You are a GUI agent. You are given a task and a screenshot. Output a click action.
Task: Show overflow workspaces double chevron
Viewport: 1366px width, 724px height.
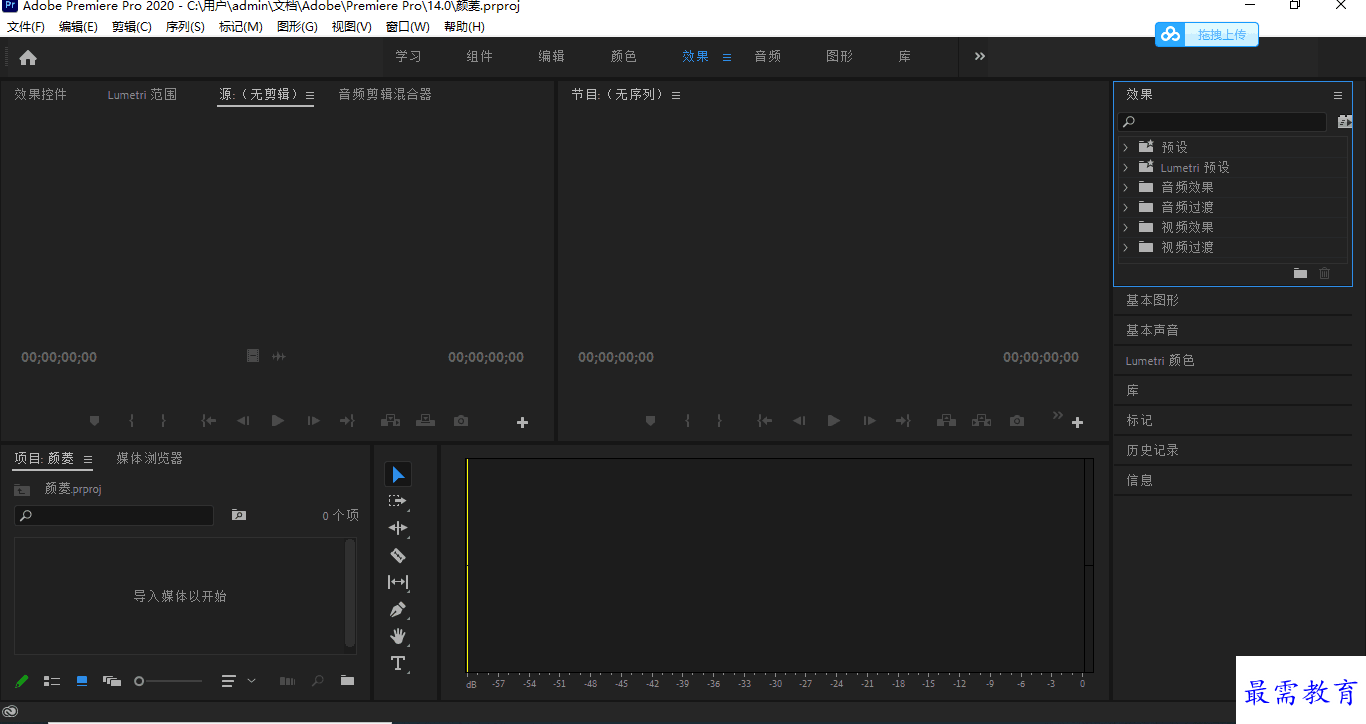[980, 56]
